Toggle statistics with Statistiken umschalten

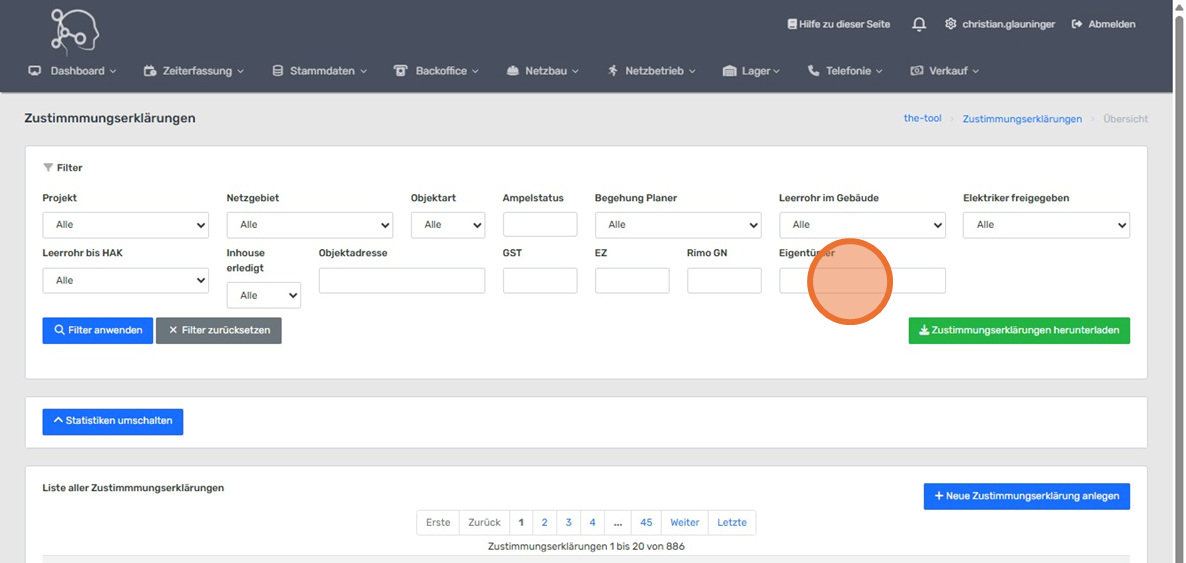coord(112,421)
